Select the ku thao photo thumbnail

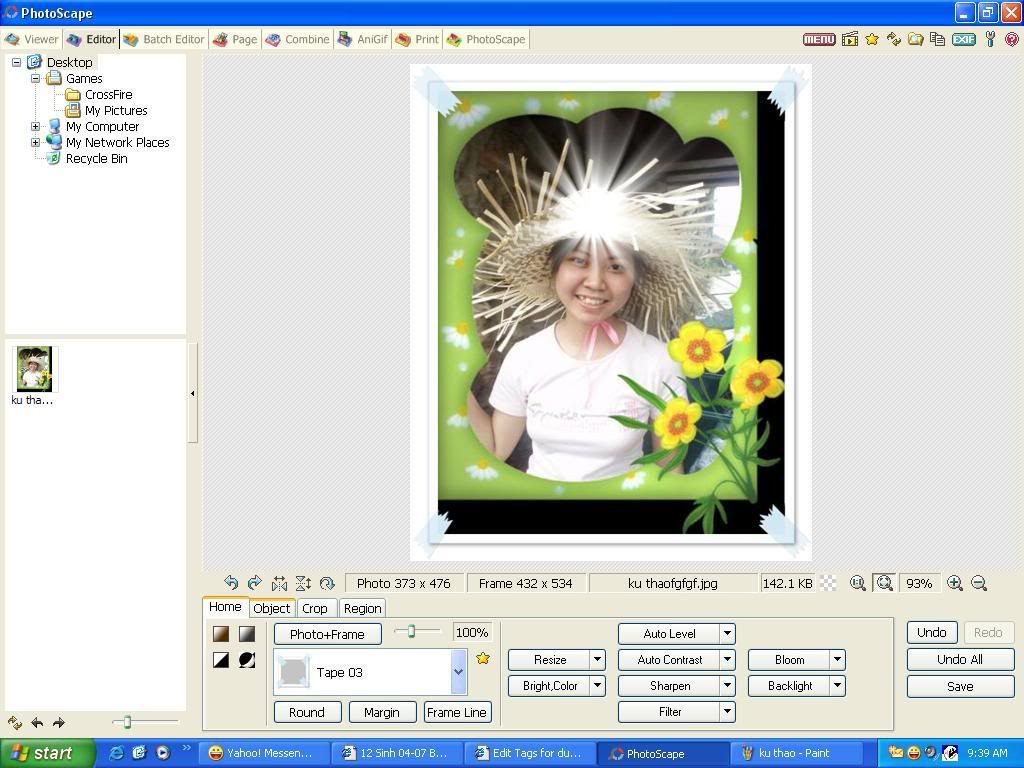tap(34, 370)
